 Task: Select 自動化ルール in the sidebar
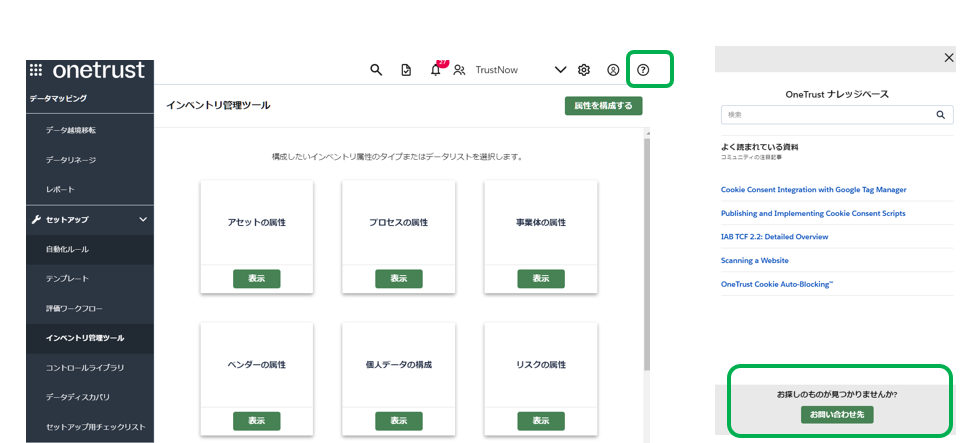click(68, 249)
